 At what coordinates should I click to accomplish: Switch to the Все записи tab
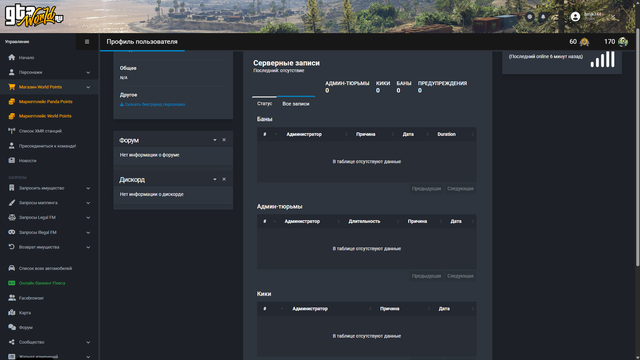pyautogui.click(x=296, y=104)
